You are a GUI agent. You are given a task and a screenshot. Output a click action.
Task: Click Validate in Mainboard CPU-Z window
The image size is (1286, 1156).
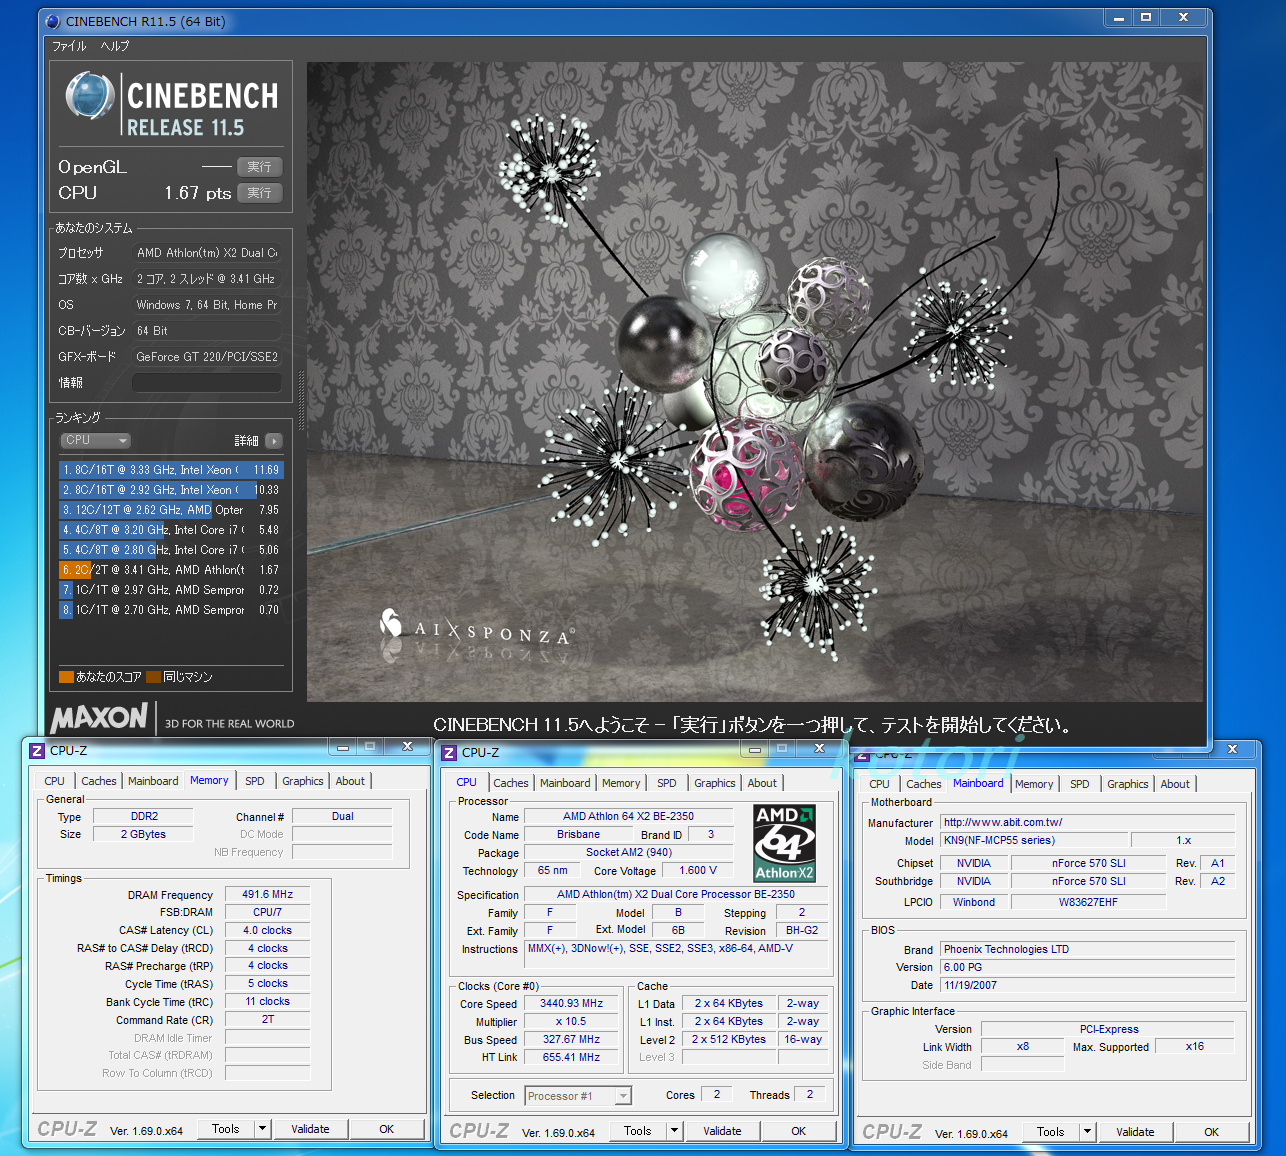click(1135, 1132)
